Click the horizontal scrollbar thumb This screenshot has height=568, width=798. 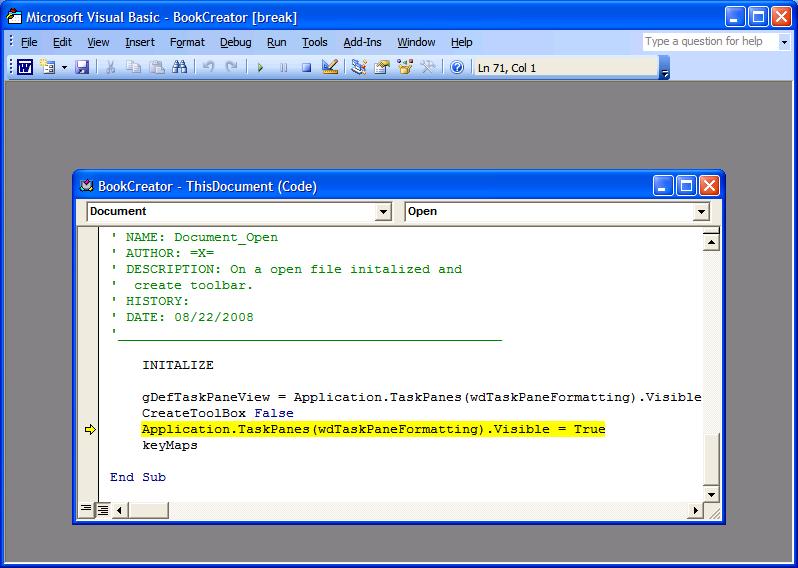click(x=148, y=509)
